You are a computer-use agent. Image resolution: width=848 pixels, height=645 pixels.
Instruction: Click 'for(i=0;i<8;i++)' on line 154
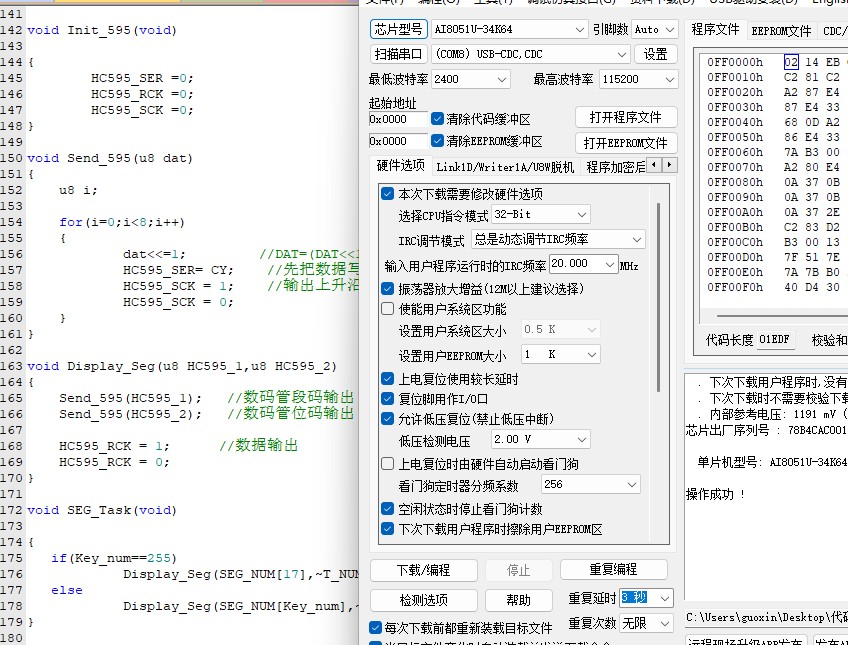(122, 222)
